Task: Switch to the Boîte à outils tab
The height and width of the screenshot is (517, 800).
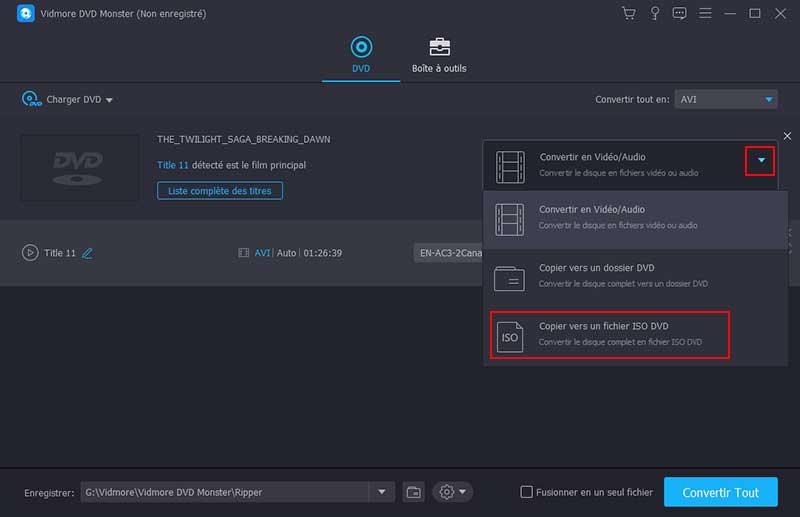Action: (439, 55)
